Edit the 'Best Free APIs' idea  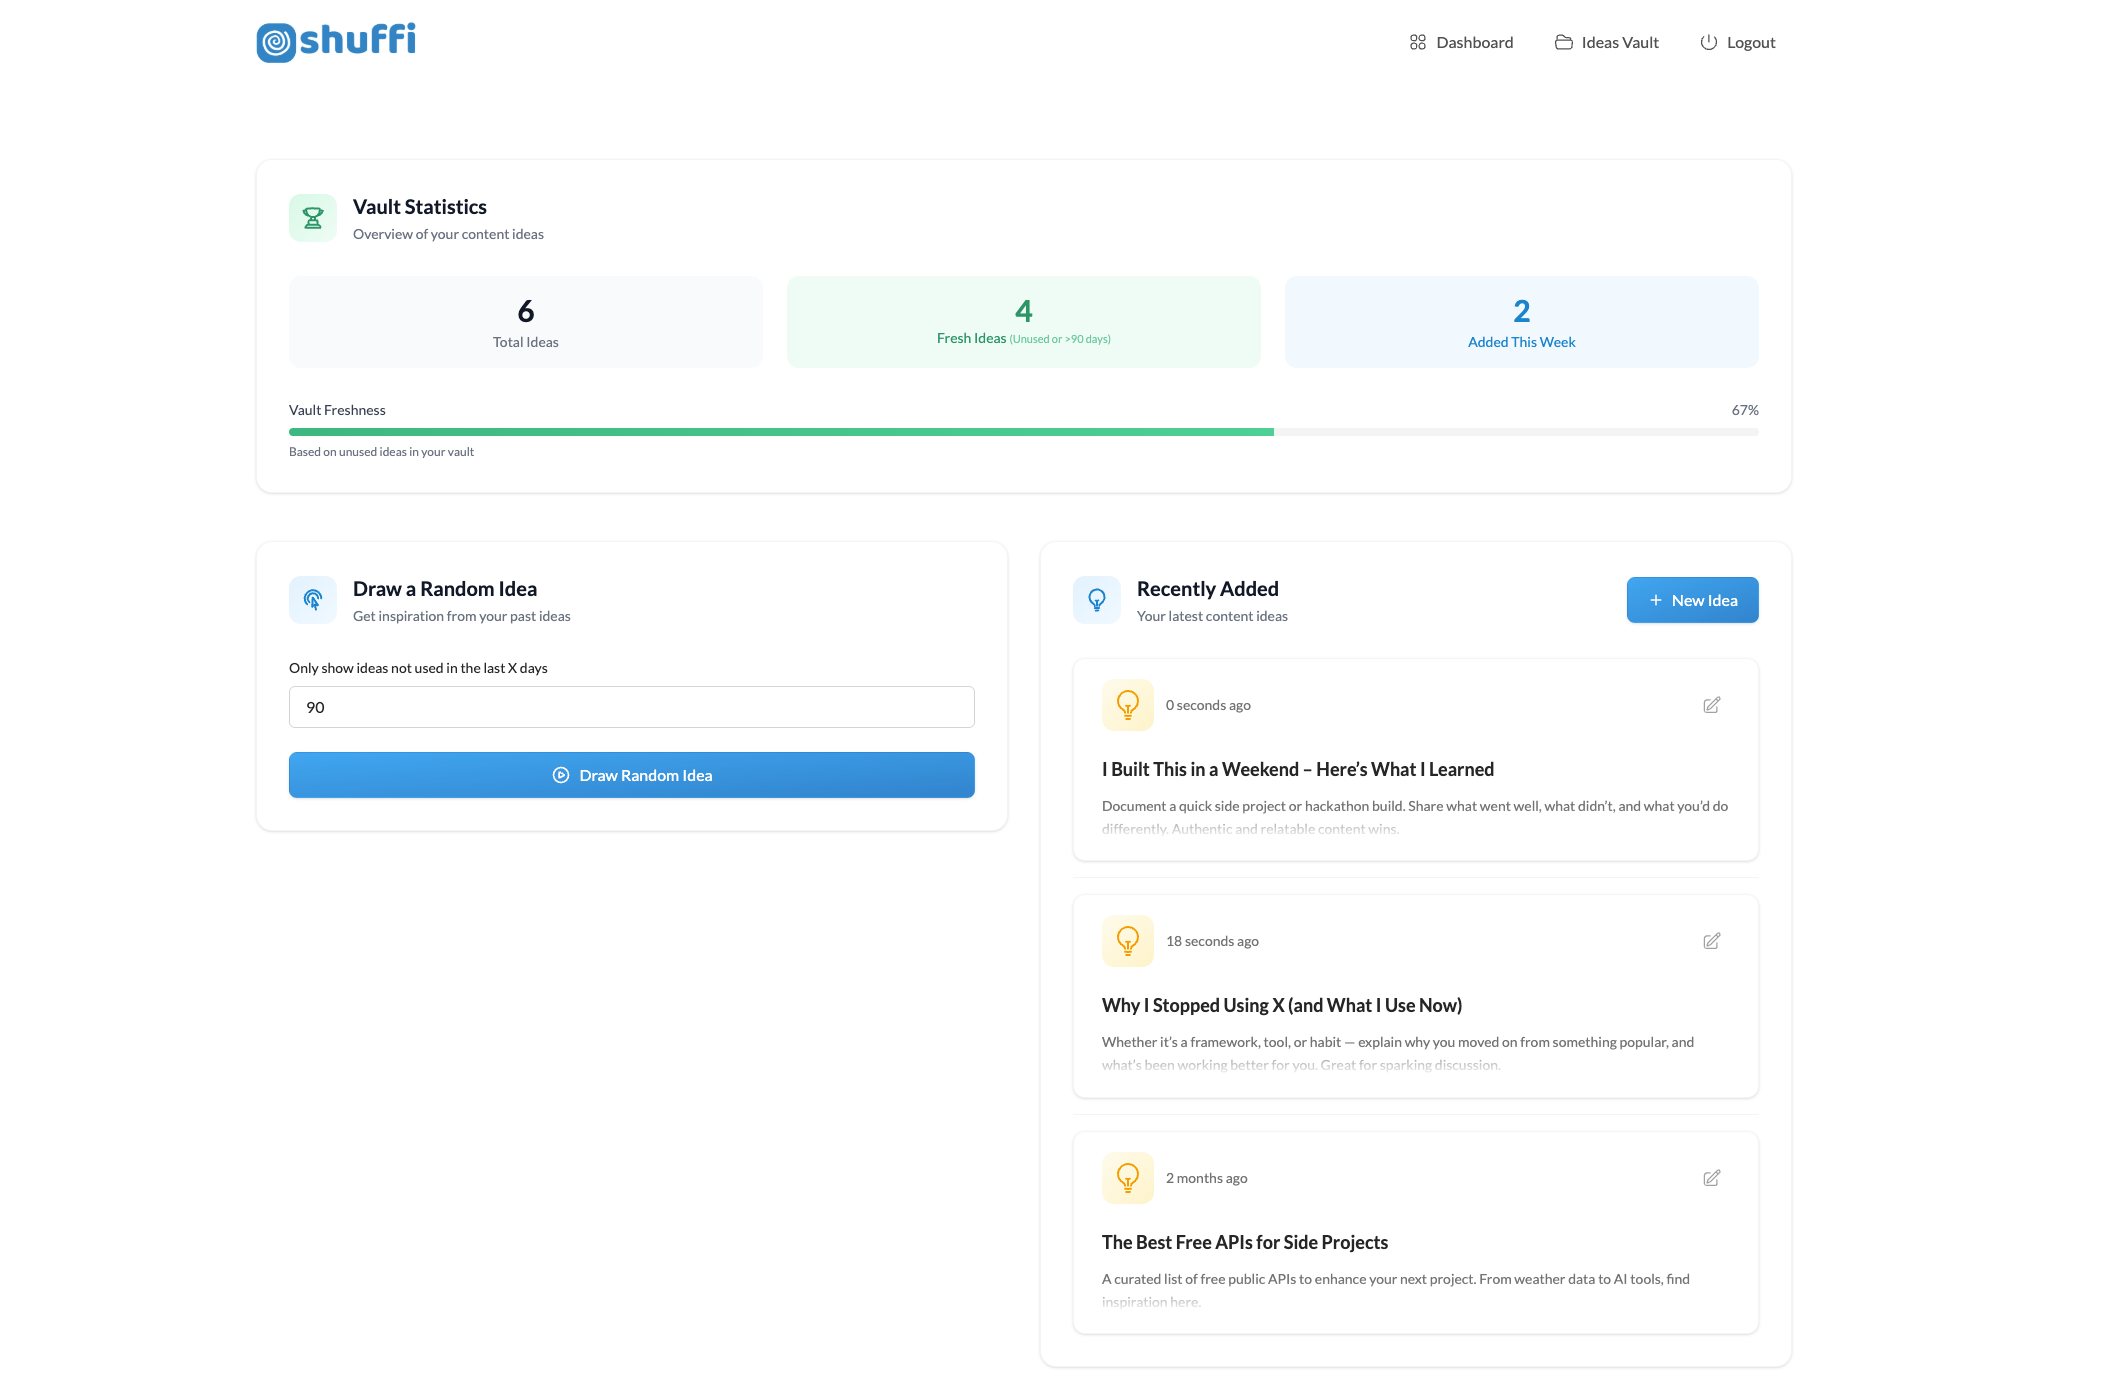click(x=1711, y=1178)
